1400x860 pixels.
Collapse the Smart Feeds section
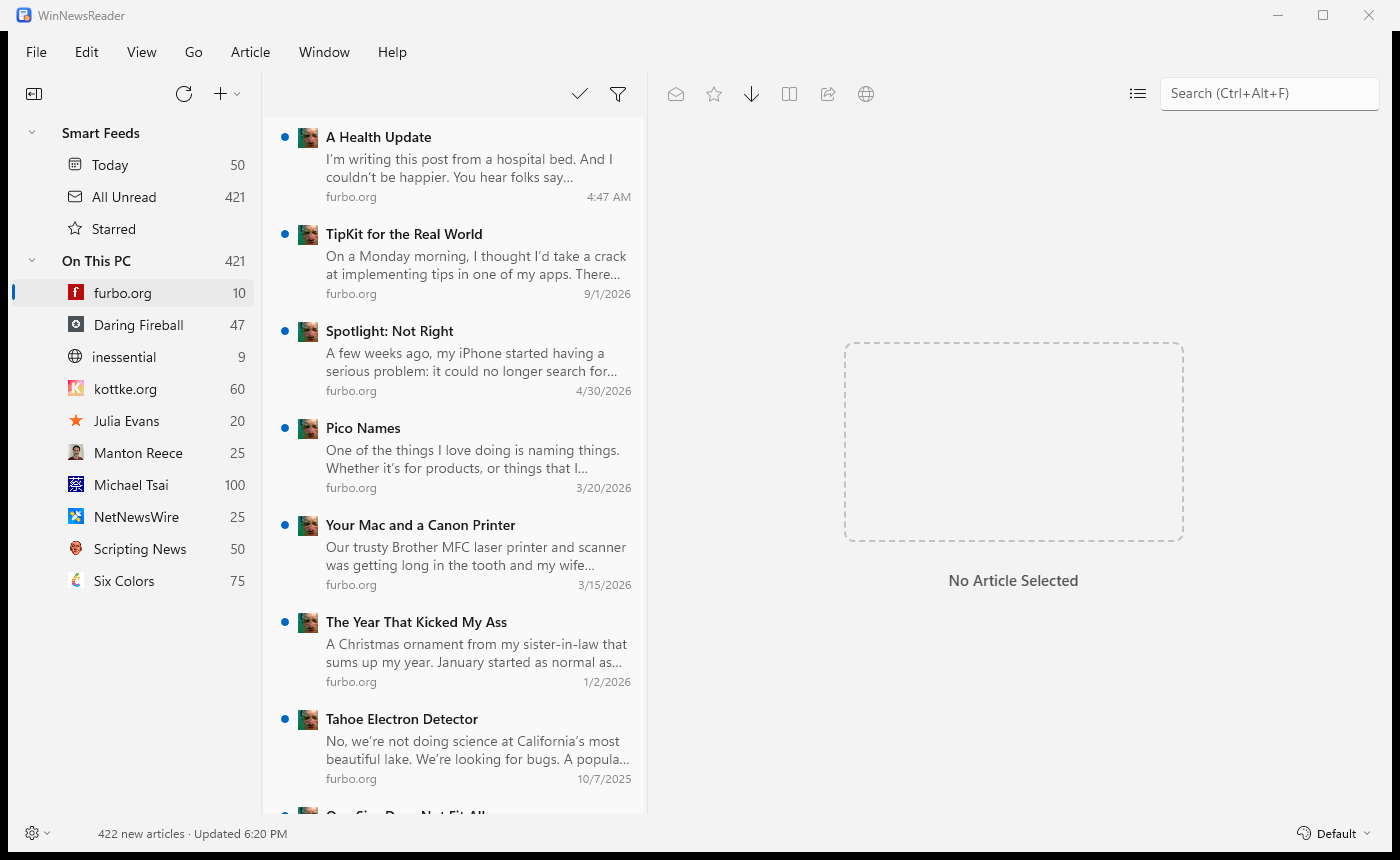(32, 133)
